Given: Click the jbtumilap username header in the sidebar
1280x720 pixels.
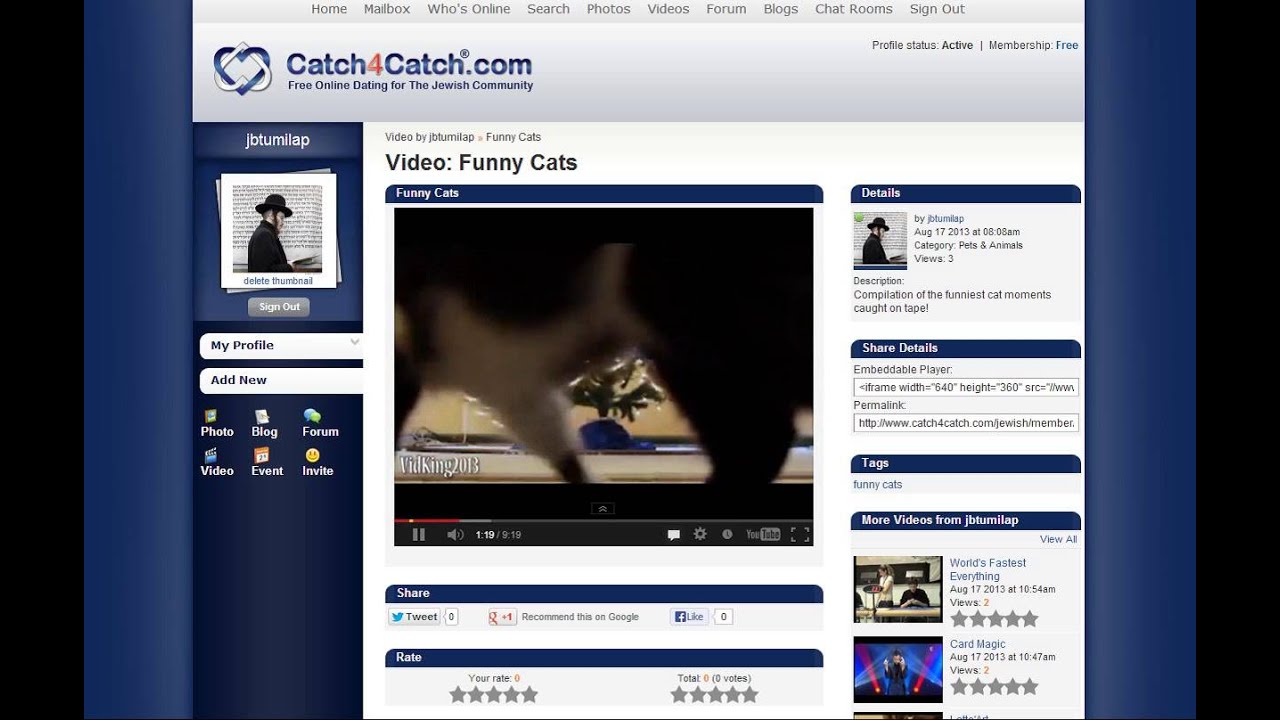Looking at the screenshot, I should pyautogui.click(x=277, y=141).
